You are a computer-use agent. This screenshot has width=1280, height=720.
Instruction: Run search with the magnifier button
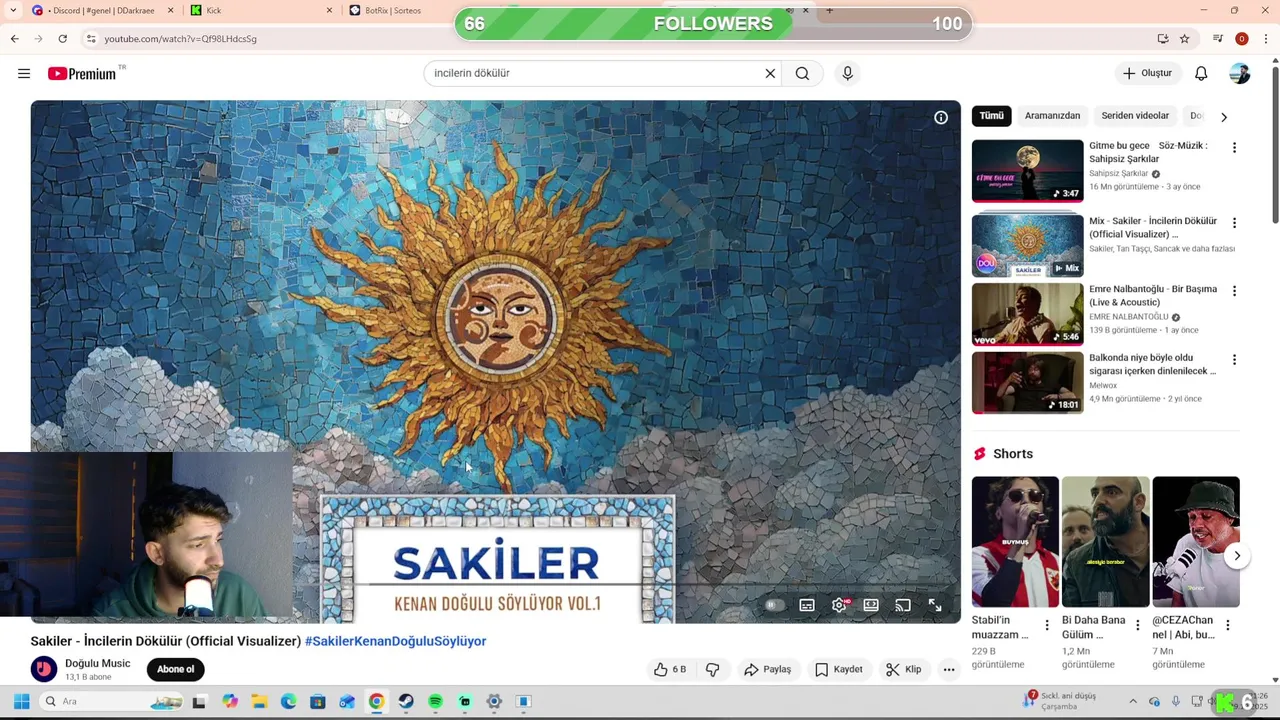pyautogui.click(x=802, y=73)
